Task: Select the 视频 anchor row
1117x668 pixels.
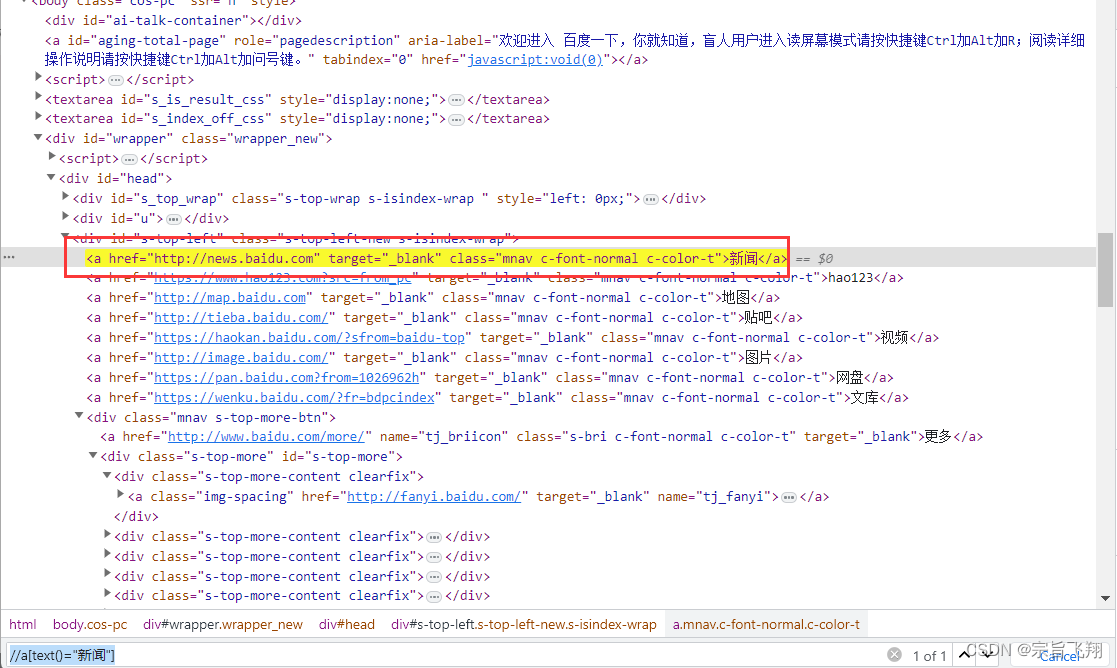Action: pyautogui.click(x=512, y=338)
